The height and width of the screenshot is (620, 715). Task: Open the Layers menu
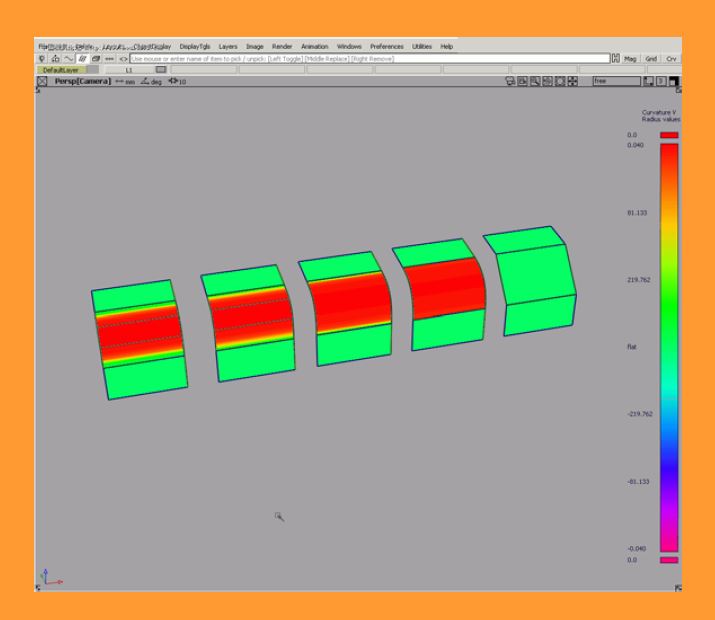[228, 46]
